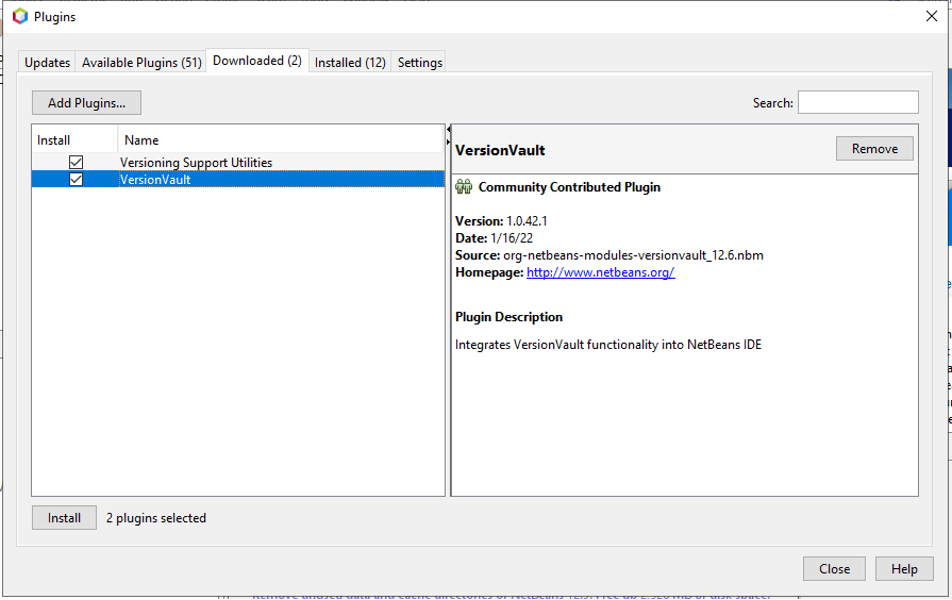The width and height of the screenshot is (952, 600).
Task: Close the Plugins window with X
Action: click(x=932, y=17)
